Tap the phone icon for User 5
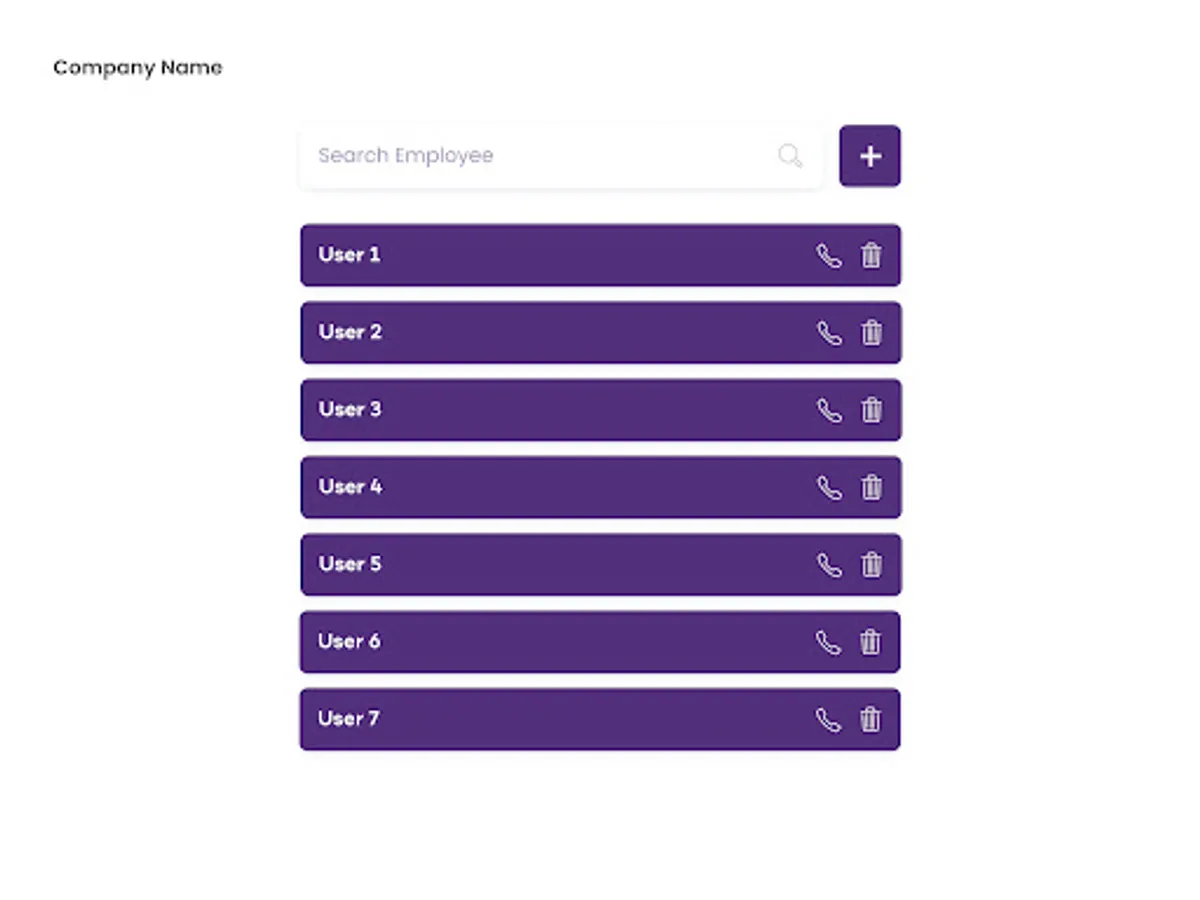 (x=829, y=565)
